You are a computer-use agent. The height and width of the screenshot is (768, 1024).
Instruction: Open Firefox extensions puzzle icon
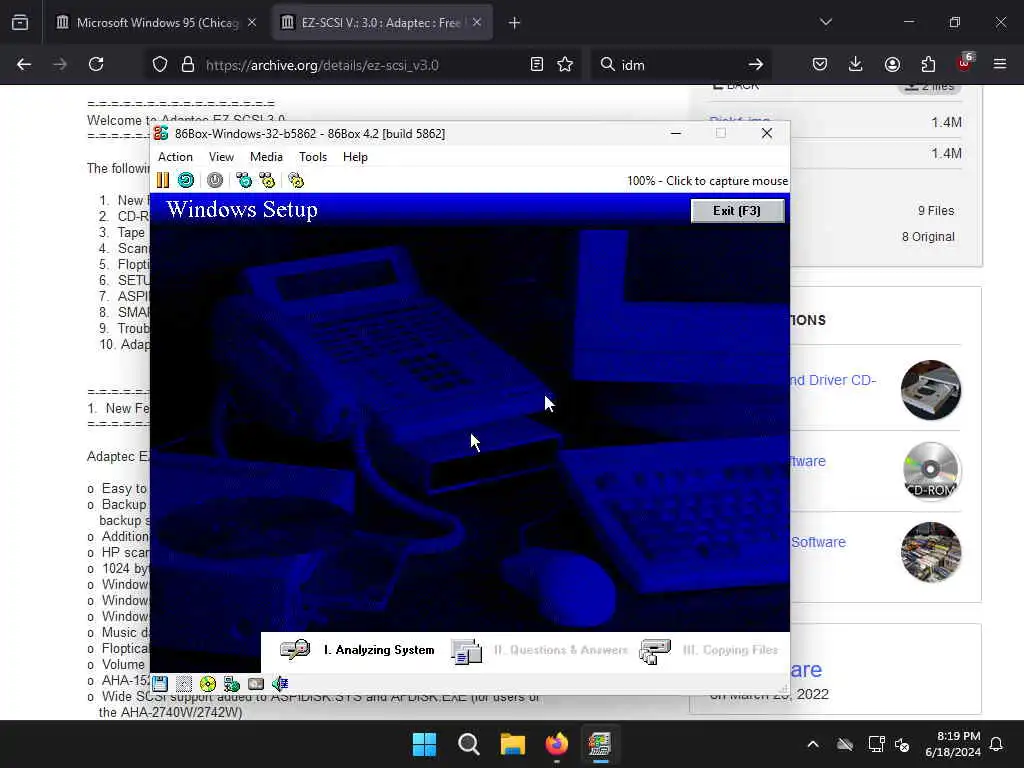(928, 64)
